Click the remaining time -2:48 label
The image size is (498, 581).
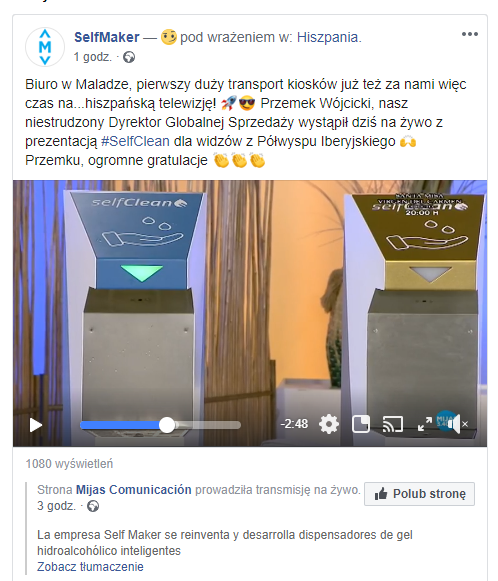pos(294,424)
